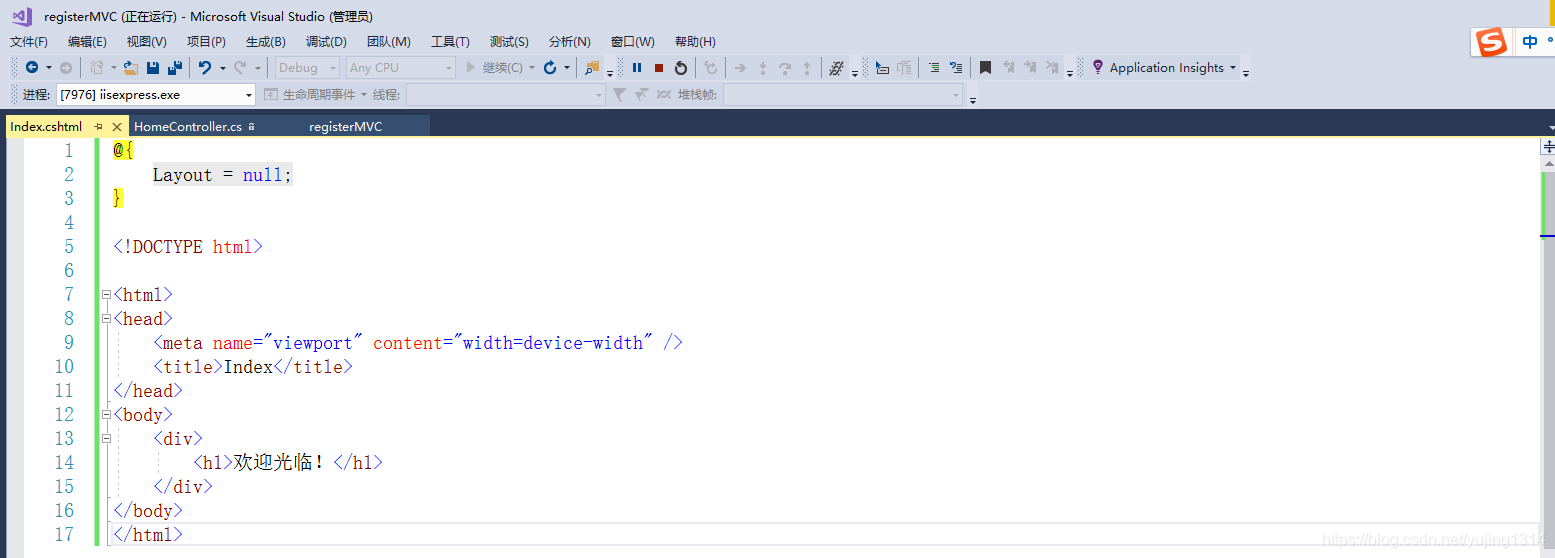Viewport: 1555px width, 558px height.
Task: Click the Application Insights lightbulb icon
Action: [x=1098, y=67]
